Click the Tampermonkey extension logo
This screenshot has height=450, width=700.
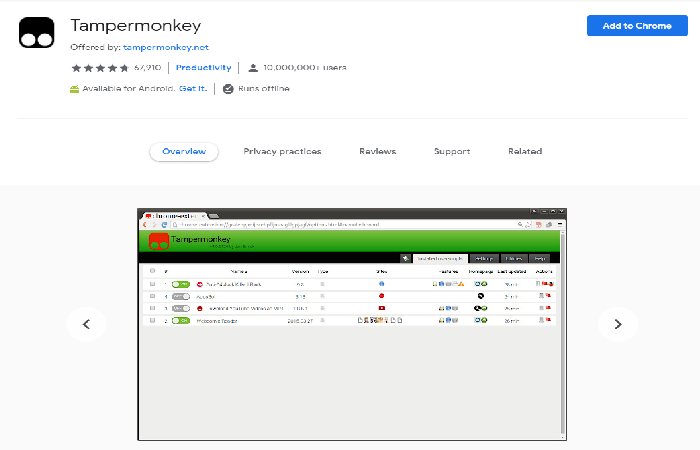click(37, 33)
